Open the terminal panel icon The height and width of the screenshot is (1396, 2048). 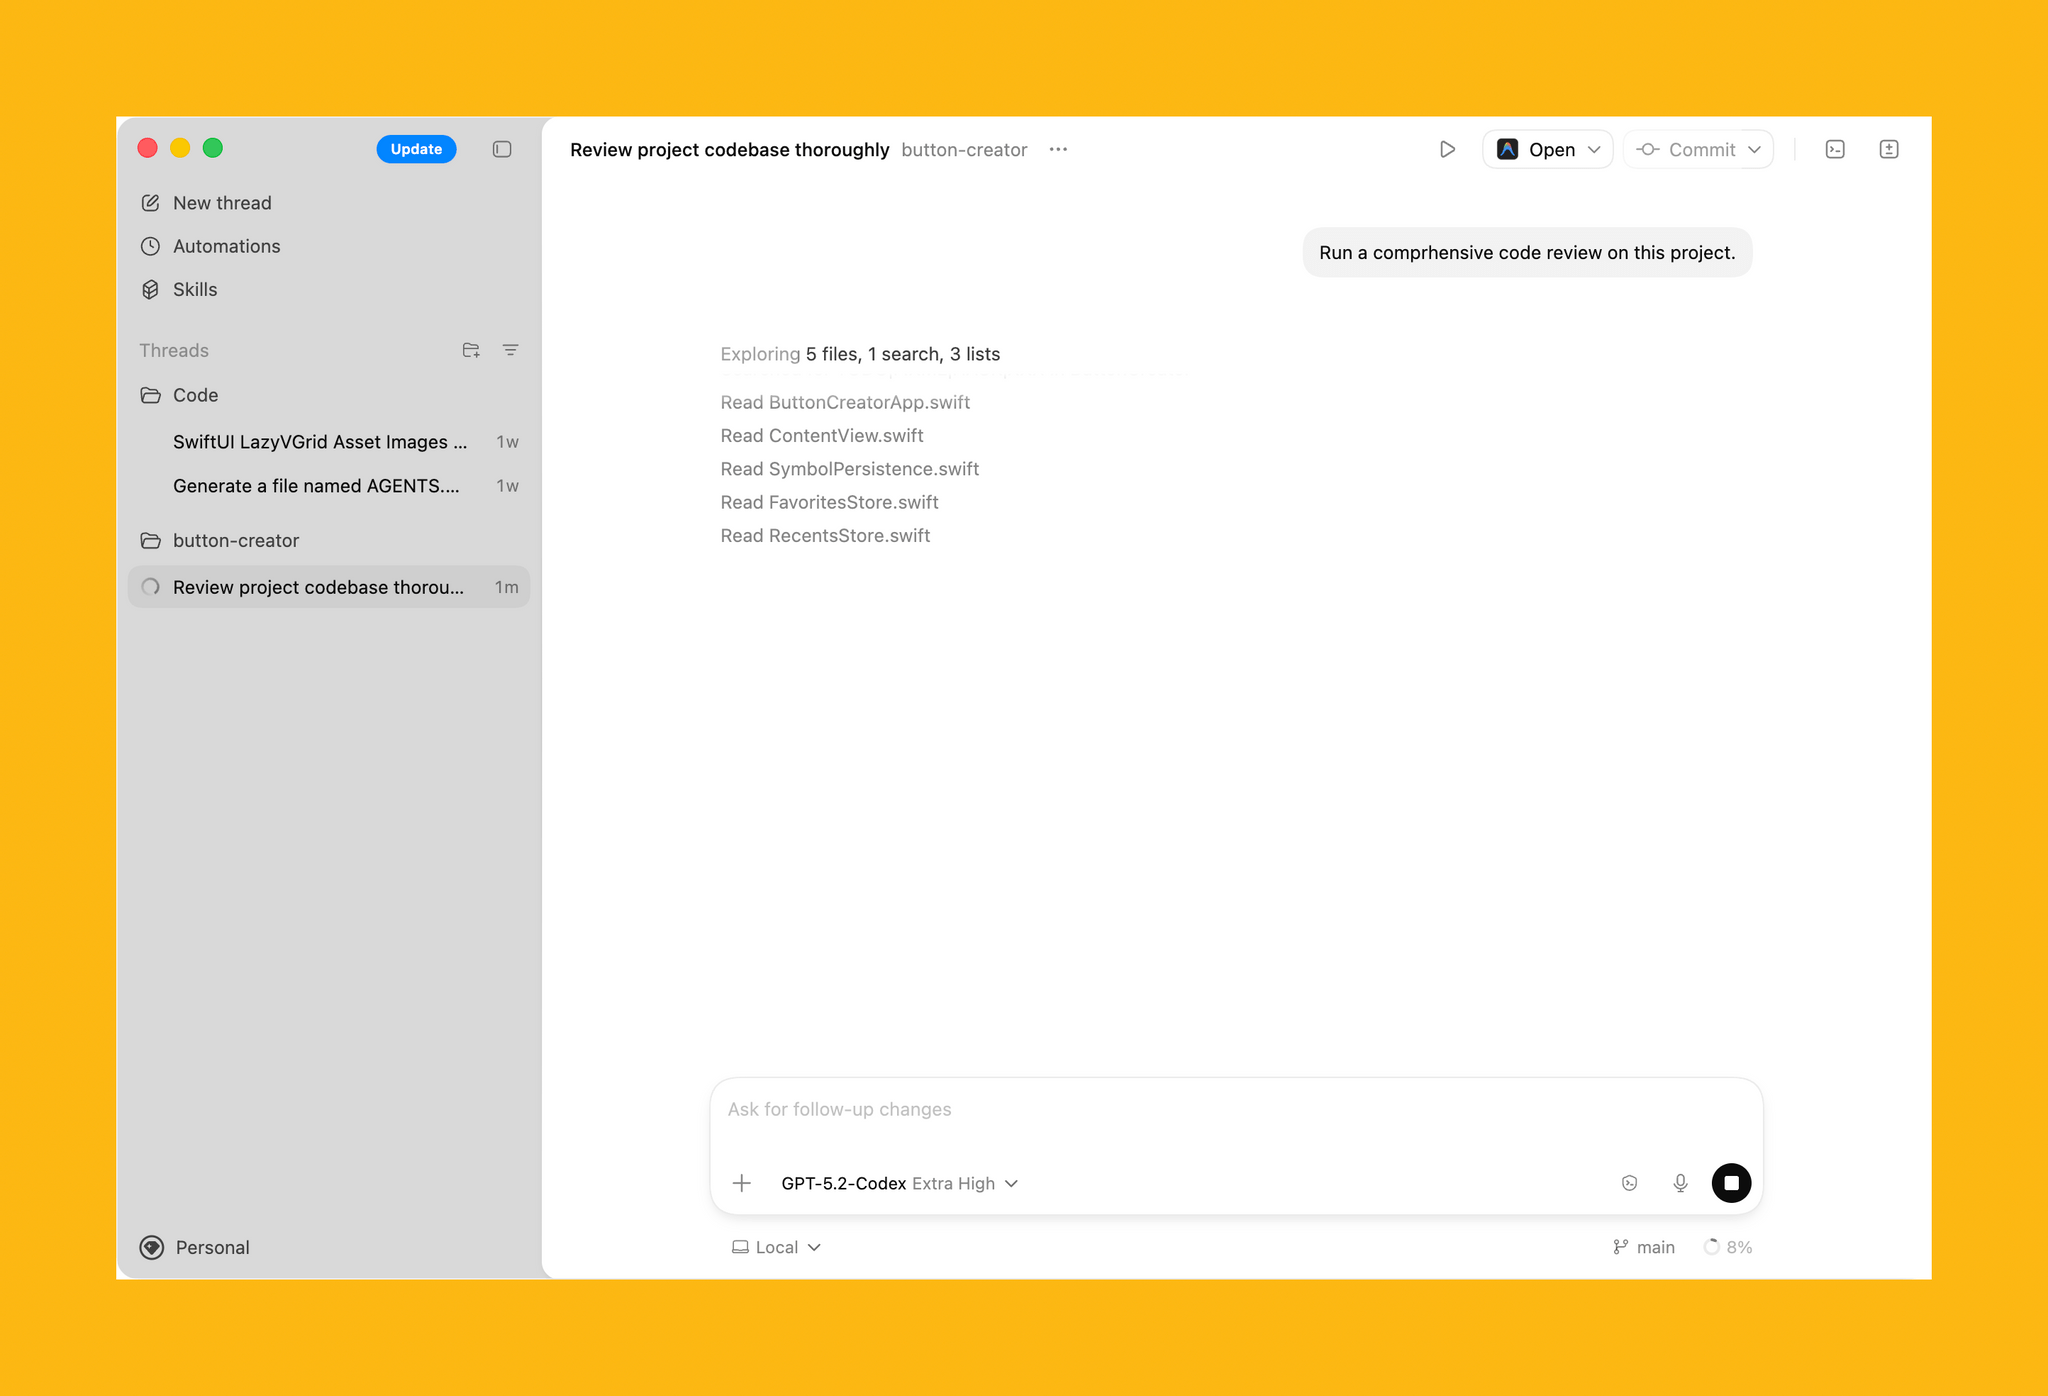click(x=1835, y=149)
